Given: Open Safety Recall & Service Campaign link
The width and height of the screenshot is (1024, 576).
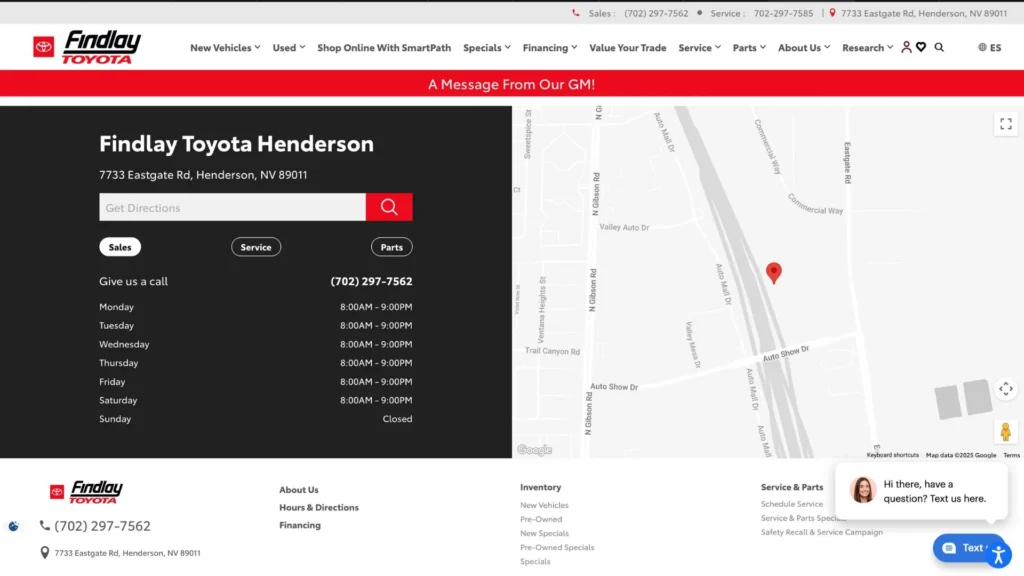Looking at the screenshot, I should 822,532.
